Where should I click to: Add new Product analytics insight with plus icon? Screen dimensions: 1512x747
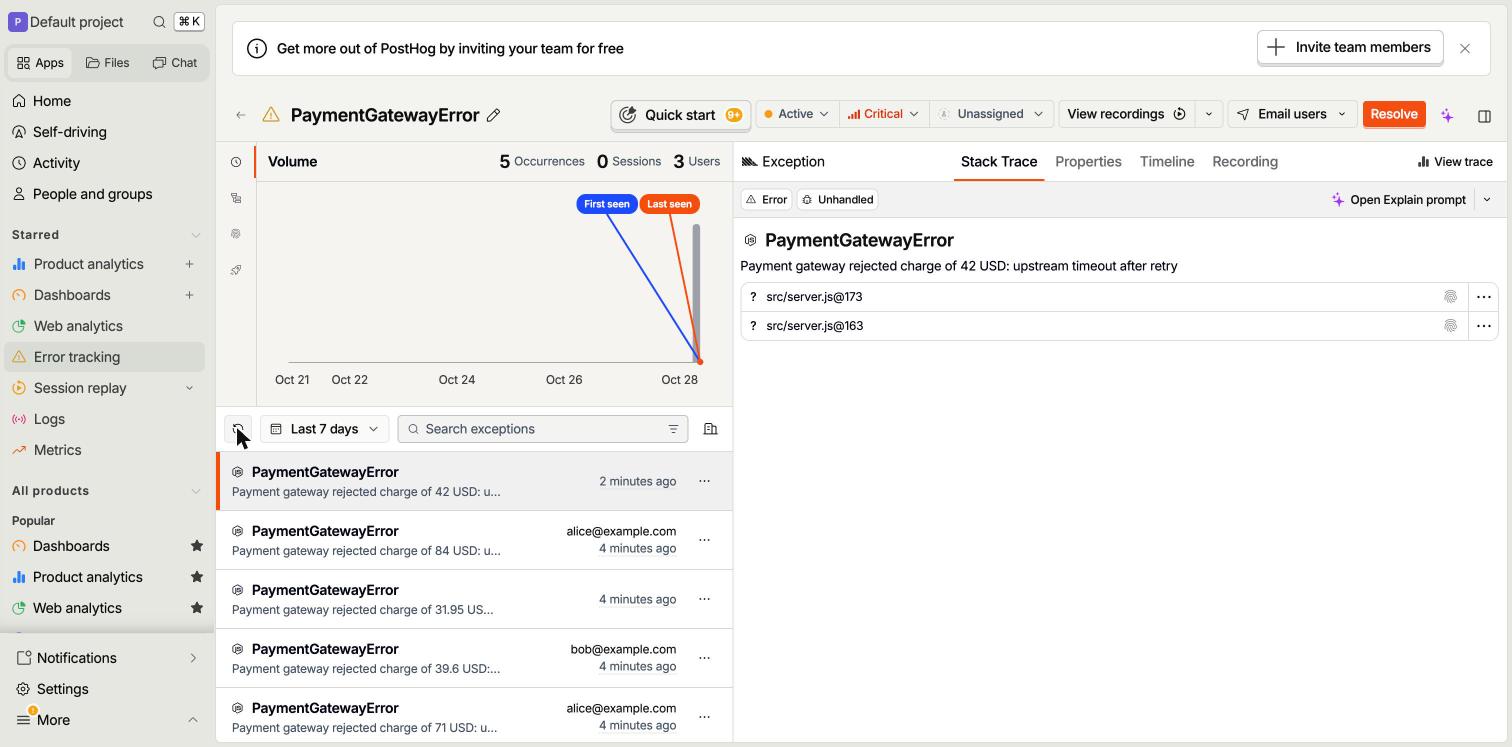(x=189, y=264)
